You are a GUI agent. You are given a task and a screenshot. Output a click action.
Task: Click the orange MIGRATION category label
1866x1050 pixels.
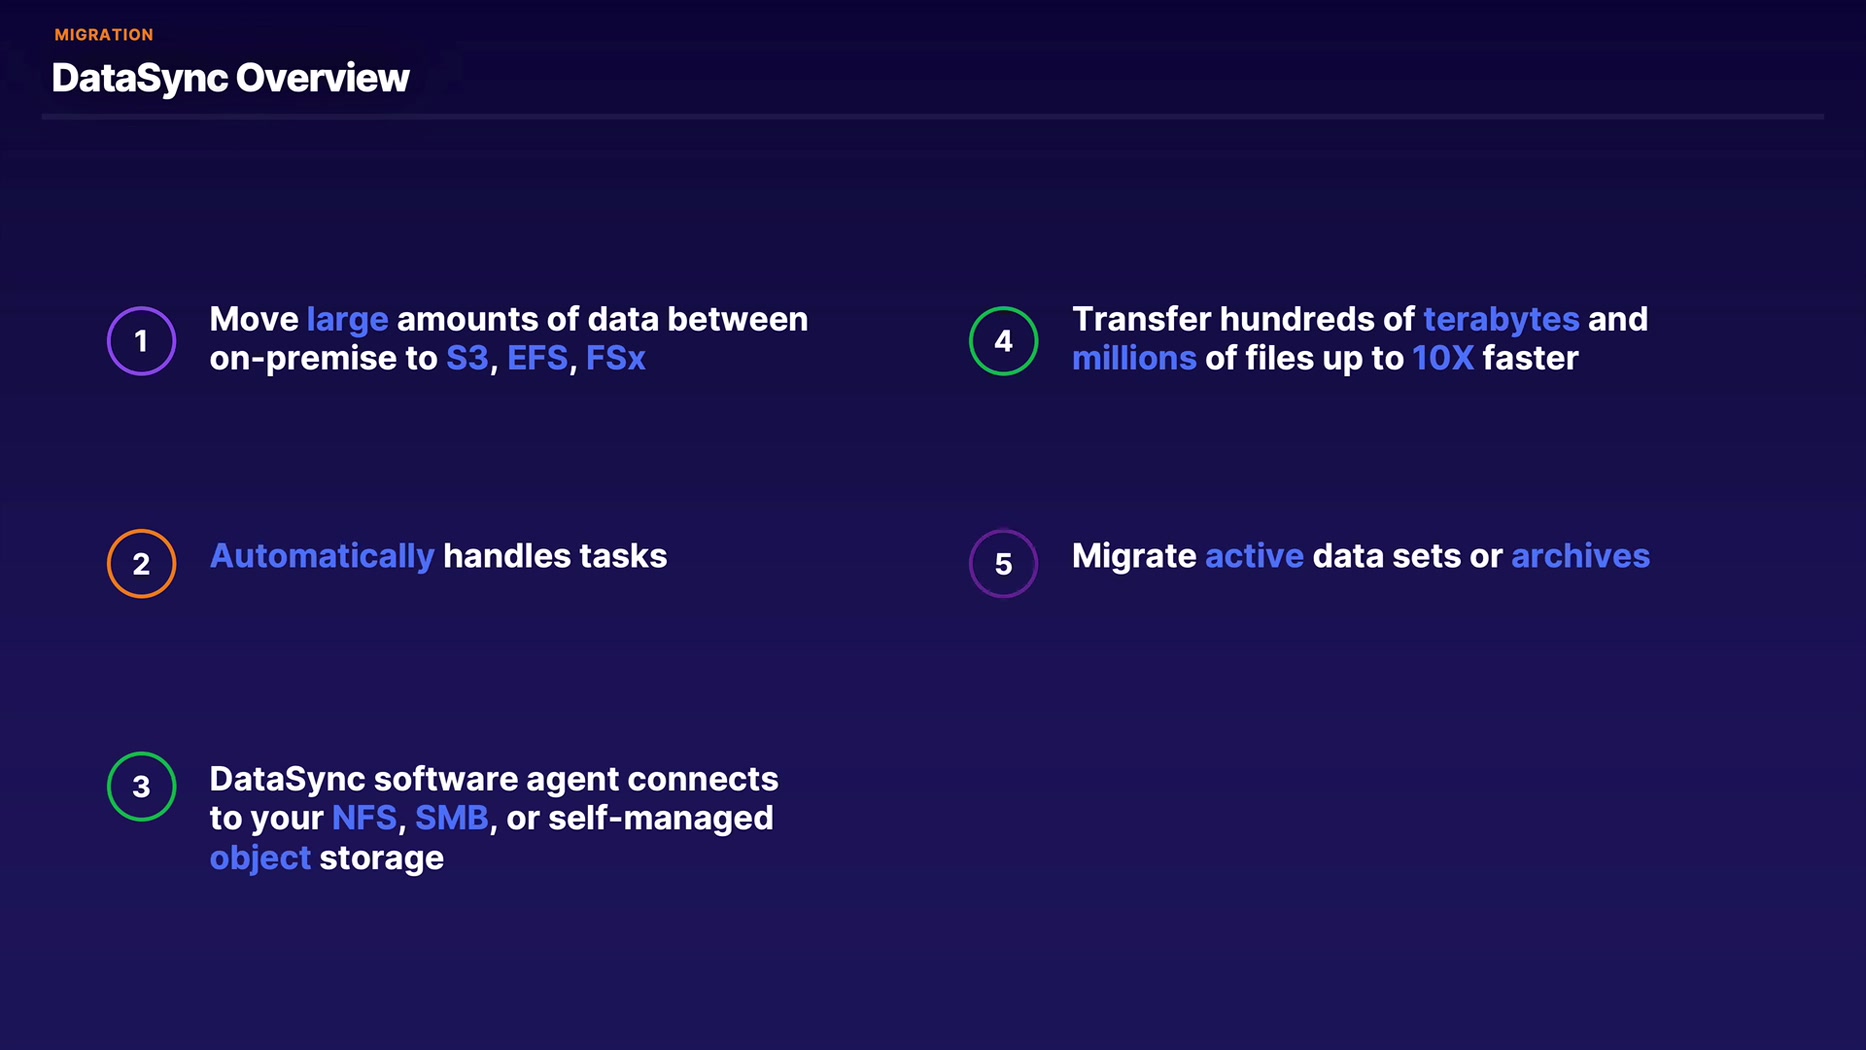[104, 35]
